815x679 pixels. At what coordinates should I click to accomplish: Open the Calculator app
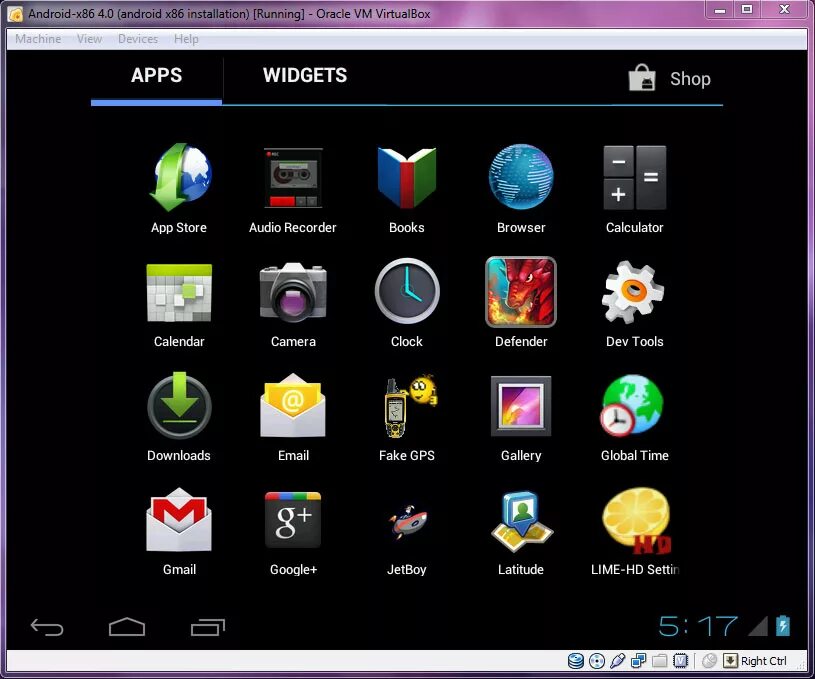coord(635,178)
